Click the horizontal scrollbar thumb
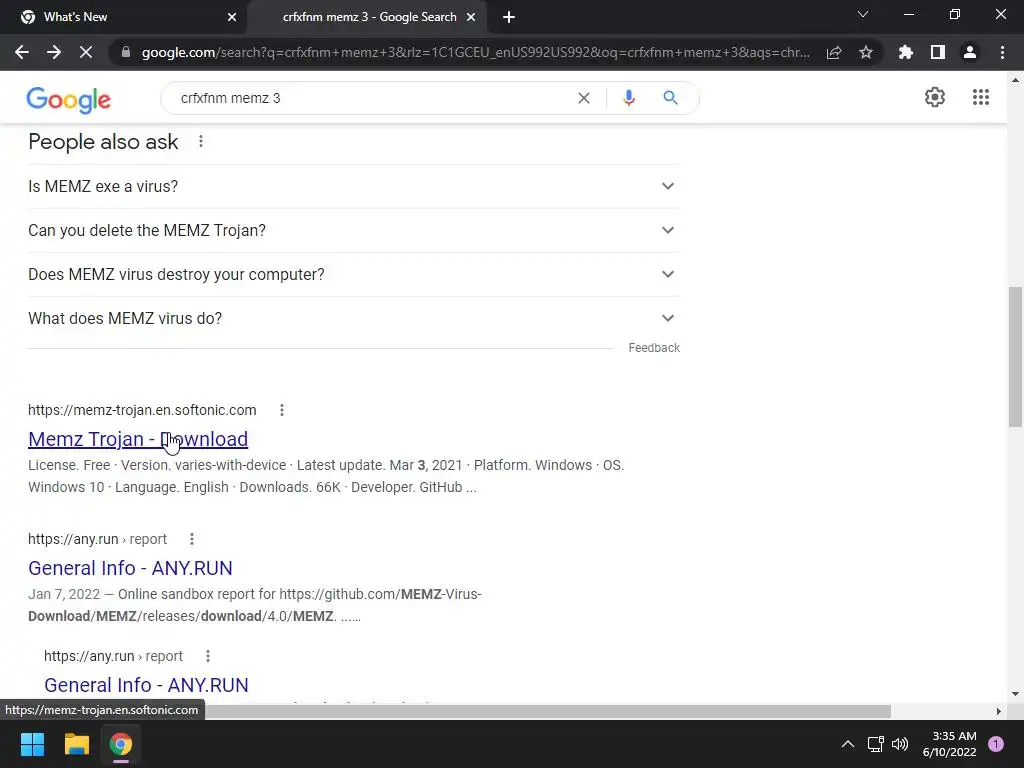This screenshot has height=768, width=1024. (549, 711)
